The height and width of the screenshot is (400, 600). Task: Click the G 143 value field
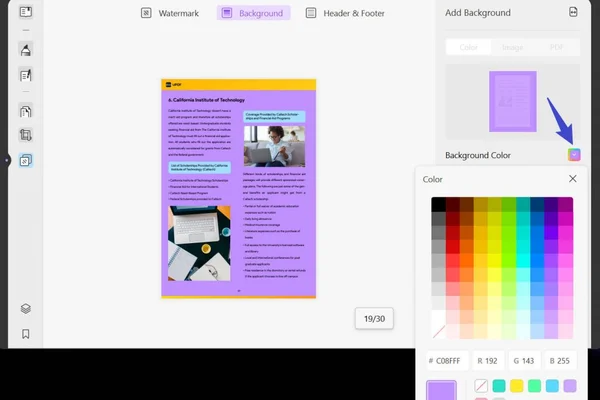(x=524, y=361)
